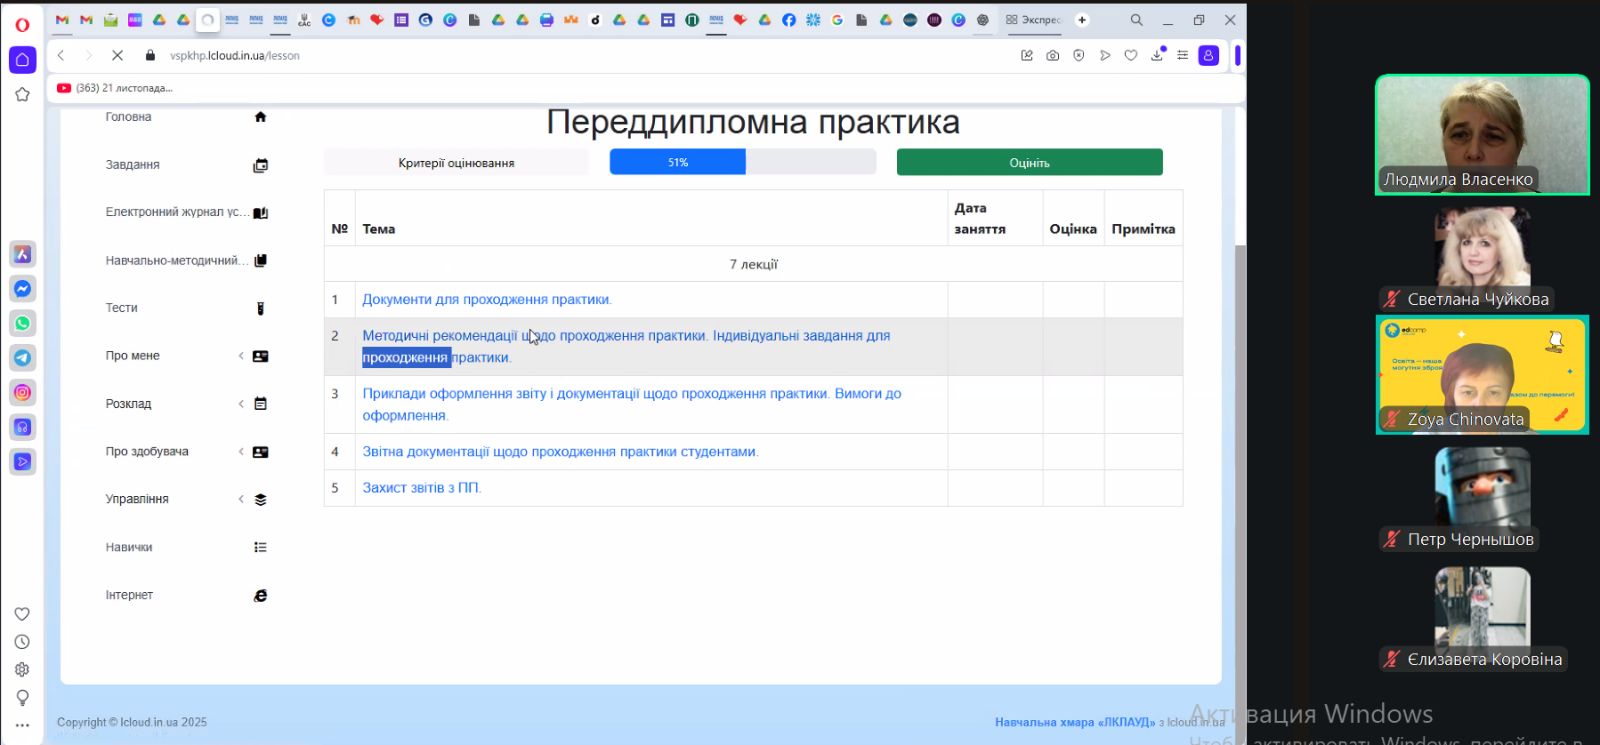This screenshot has height=745, width=1600.
Task: Switch to the Экспресс browser tab
Action: 1033,20
